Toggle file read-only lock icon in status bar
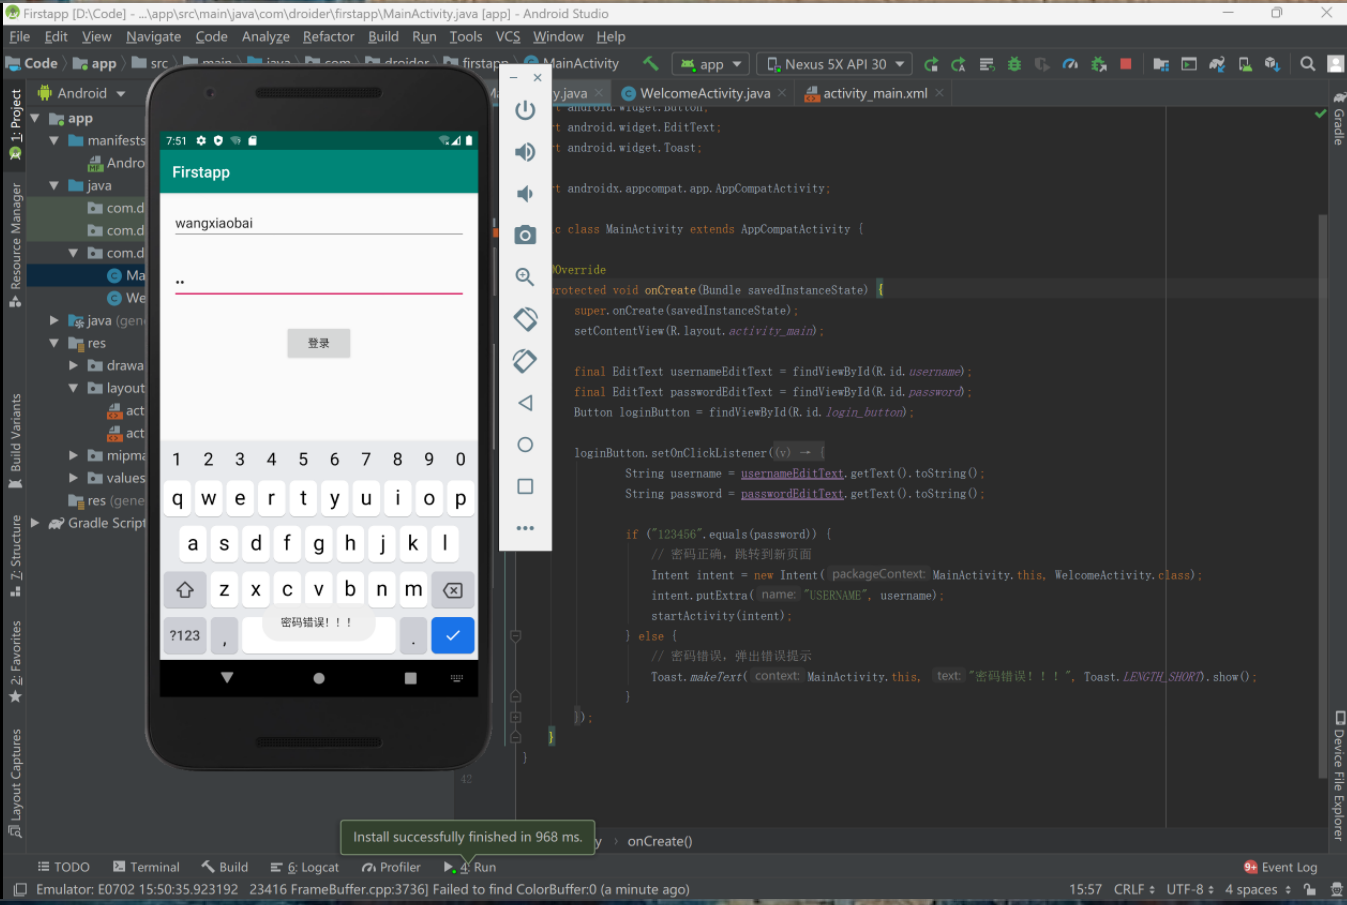Screen dimensions: 1347x905 click(1309, 889)
